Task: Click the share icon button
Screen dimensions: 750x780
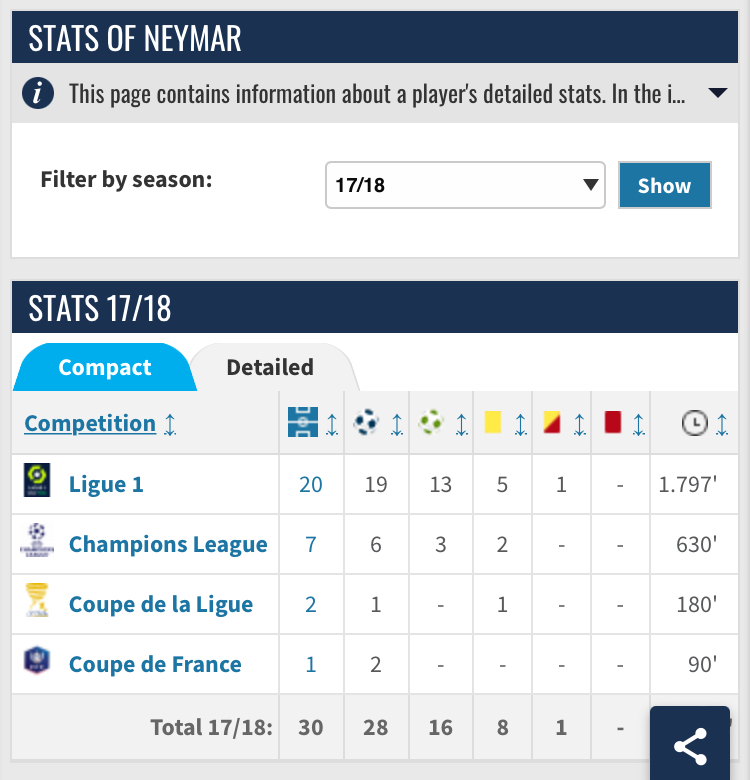Action: point(690,745)
